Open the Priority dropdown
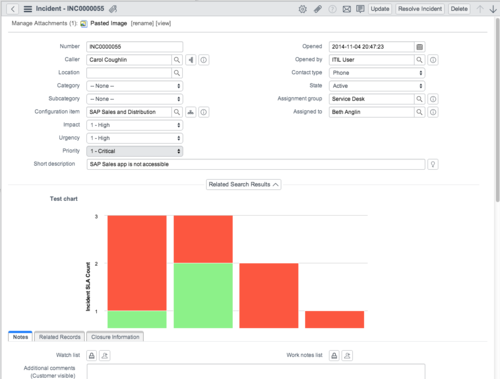This screenshot has width=500, height=379. pos(135,151)
